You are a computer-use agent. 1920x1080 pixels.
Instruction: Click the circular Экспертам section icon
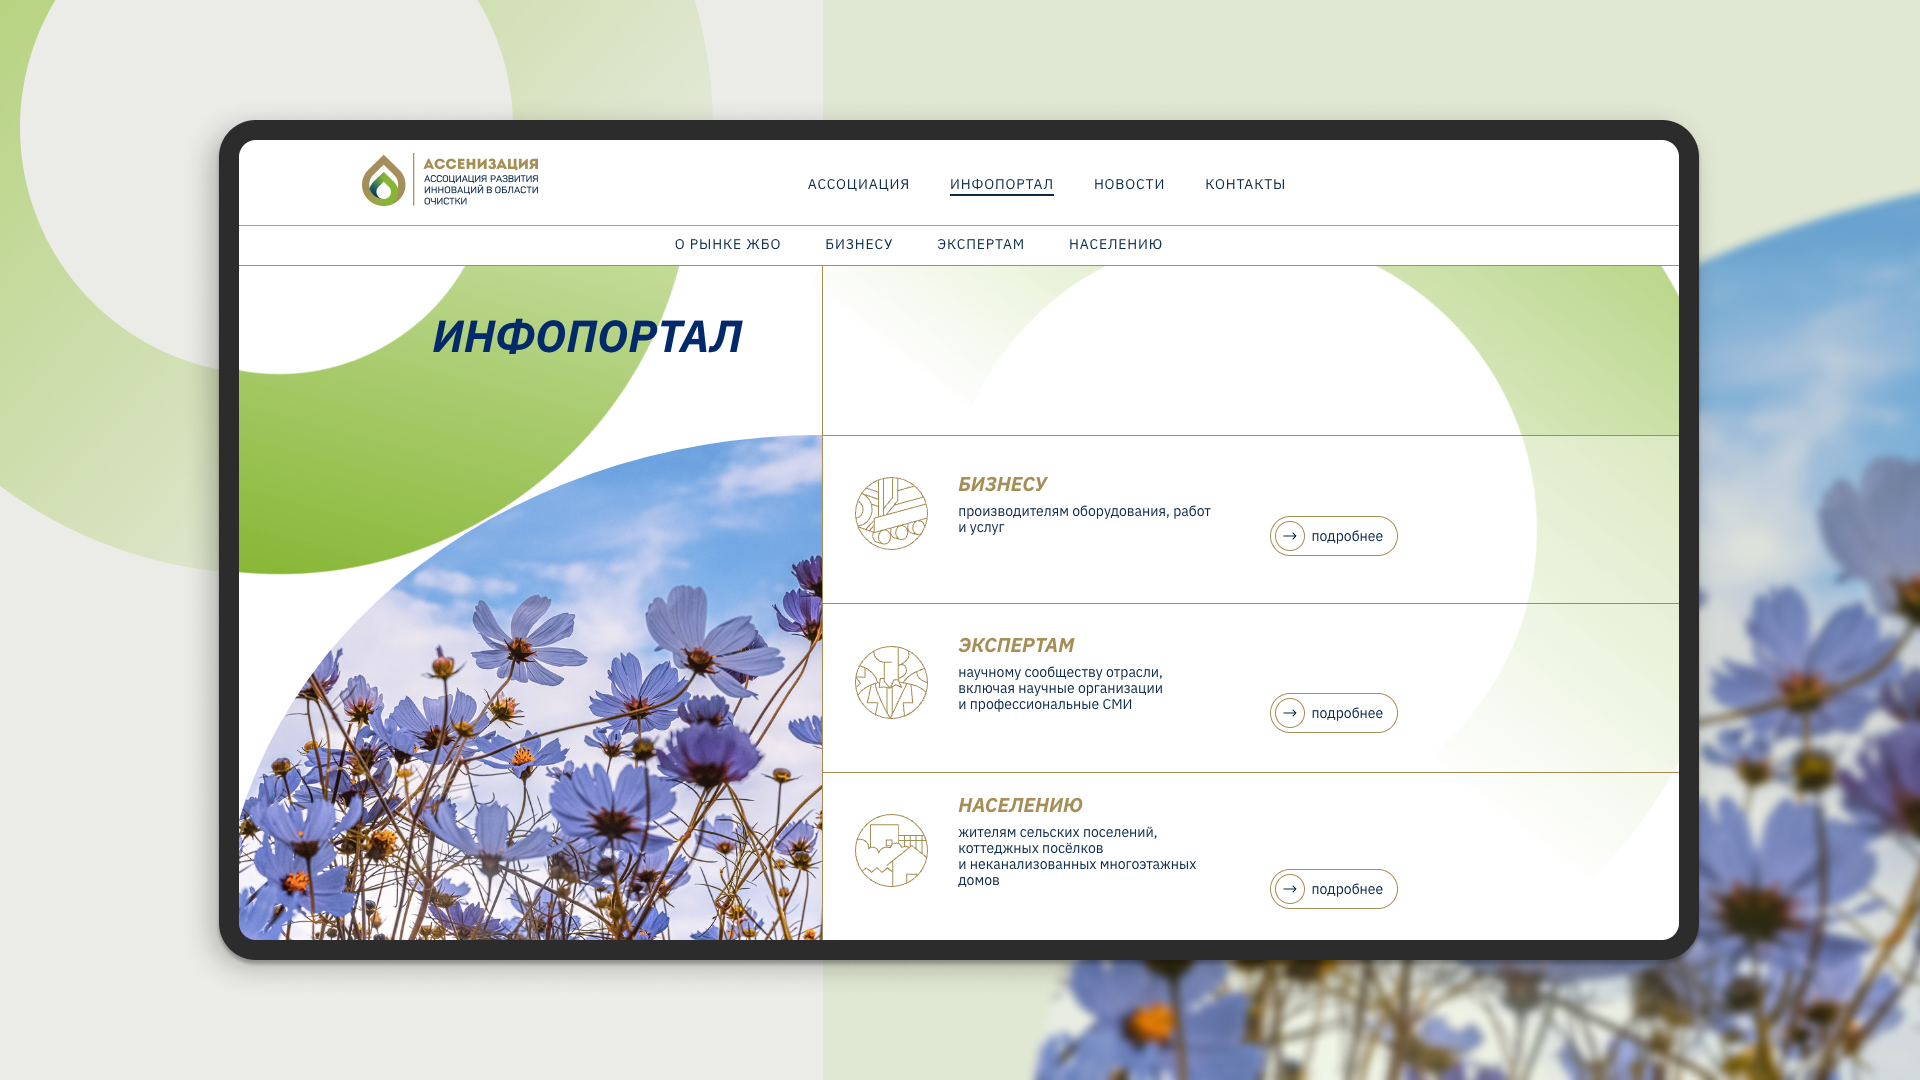[x=891, y=682]
